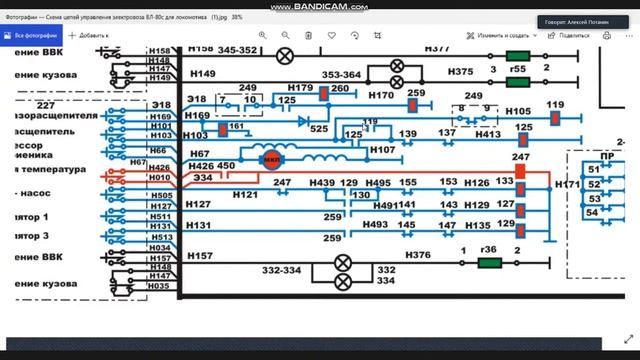This screenshot has width=640, height=360.
Task: Click the H376 wire label
Action: click(418, 255)
